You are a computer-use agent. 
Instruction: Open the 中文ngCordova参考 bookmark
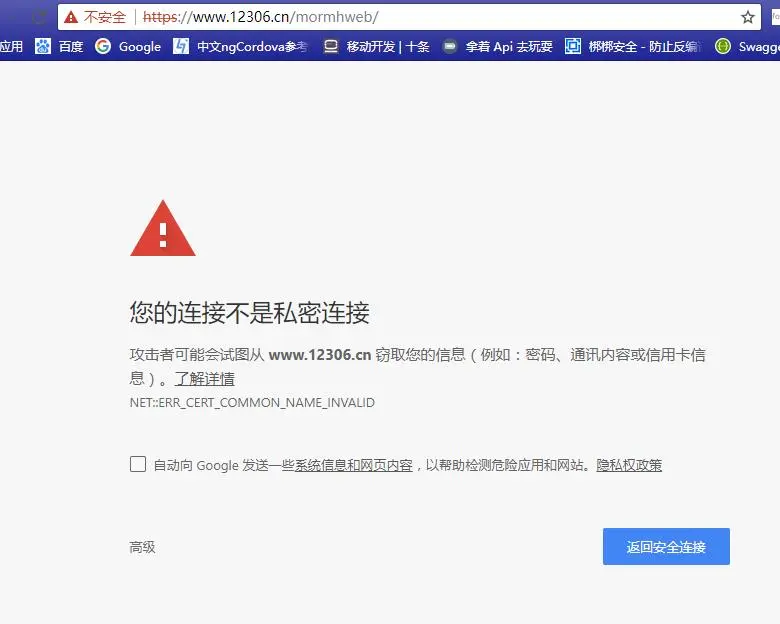tap(240, 47)
